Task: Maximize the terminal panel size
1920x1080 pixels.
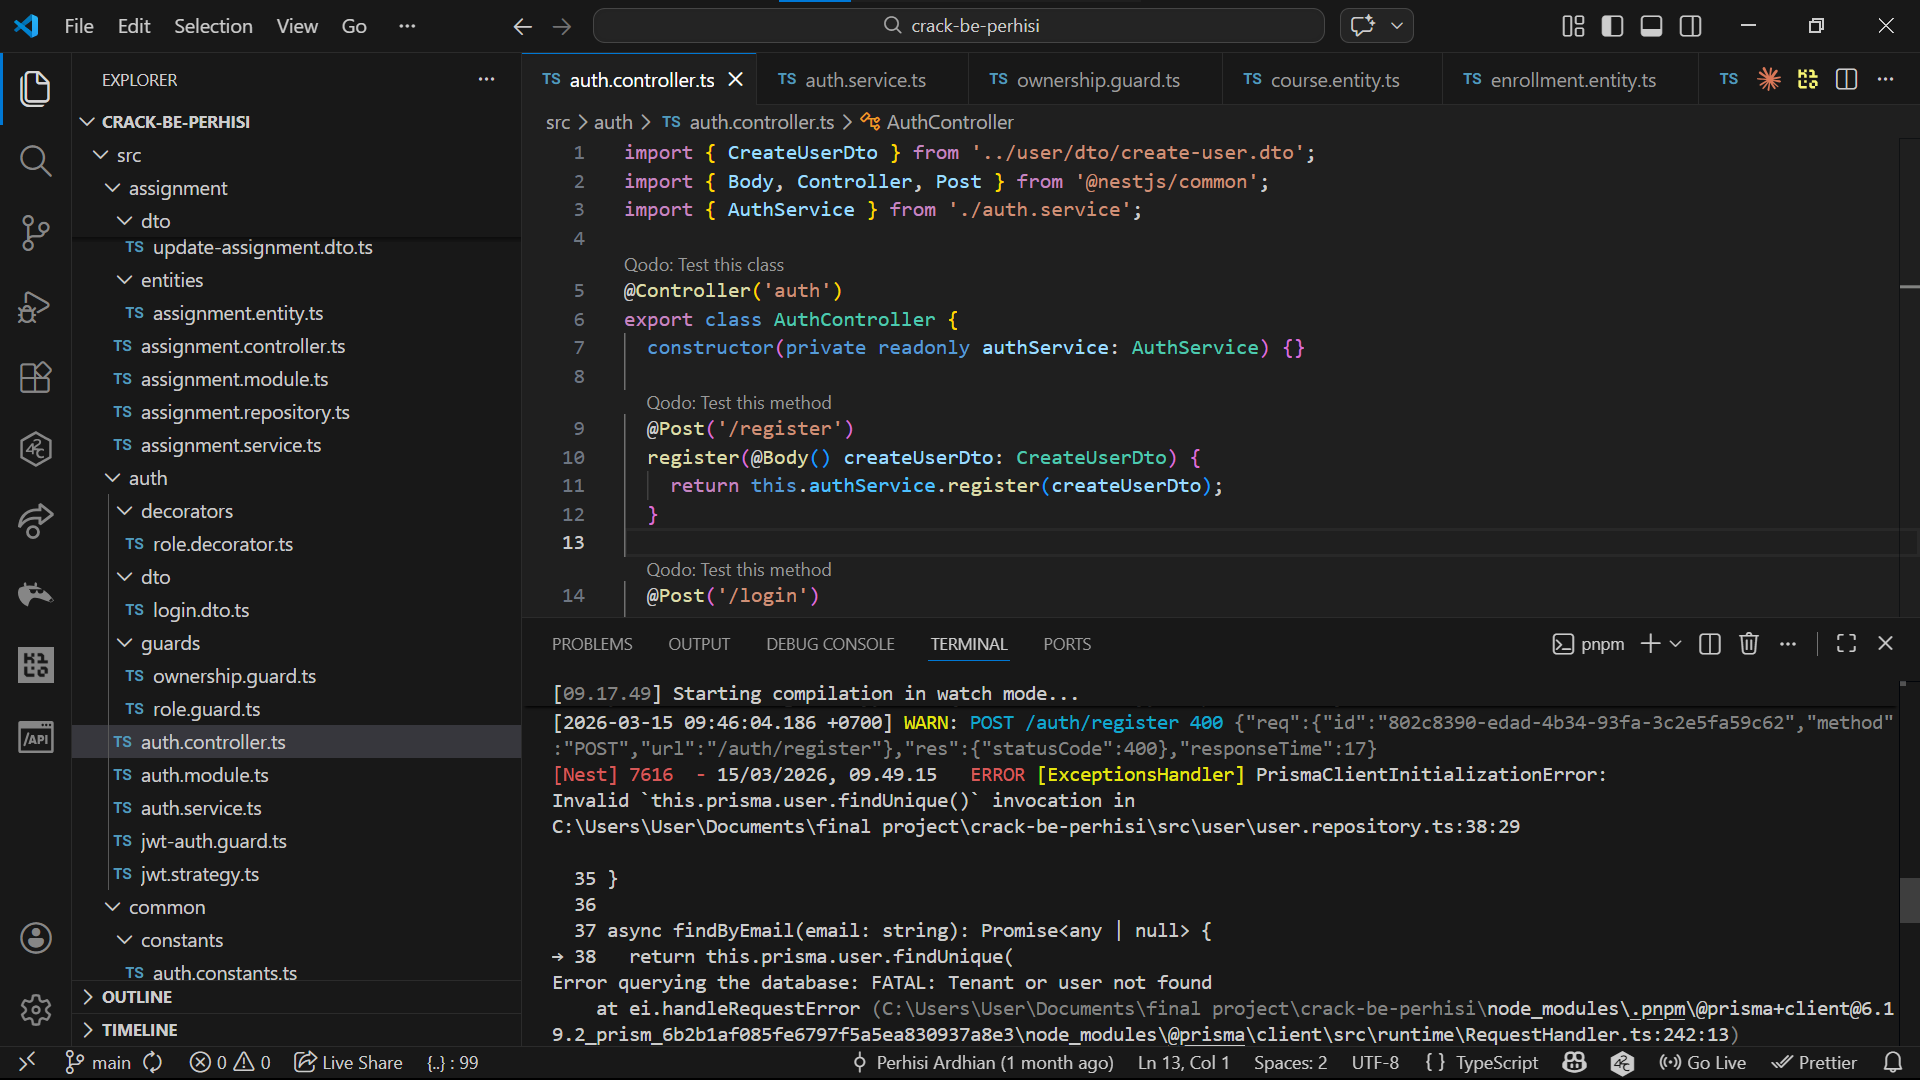Action: 1846,644
